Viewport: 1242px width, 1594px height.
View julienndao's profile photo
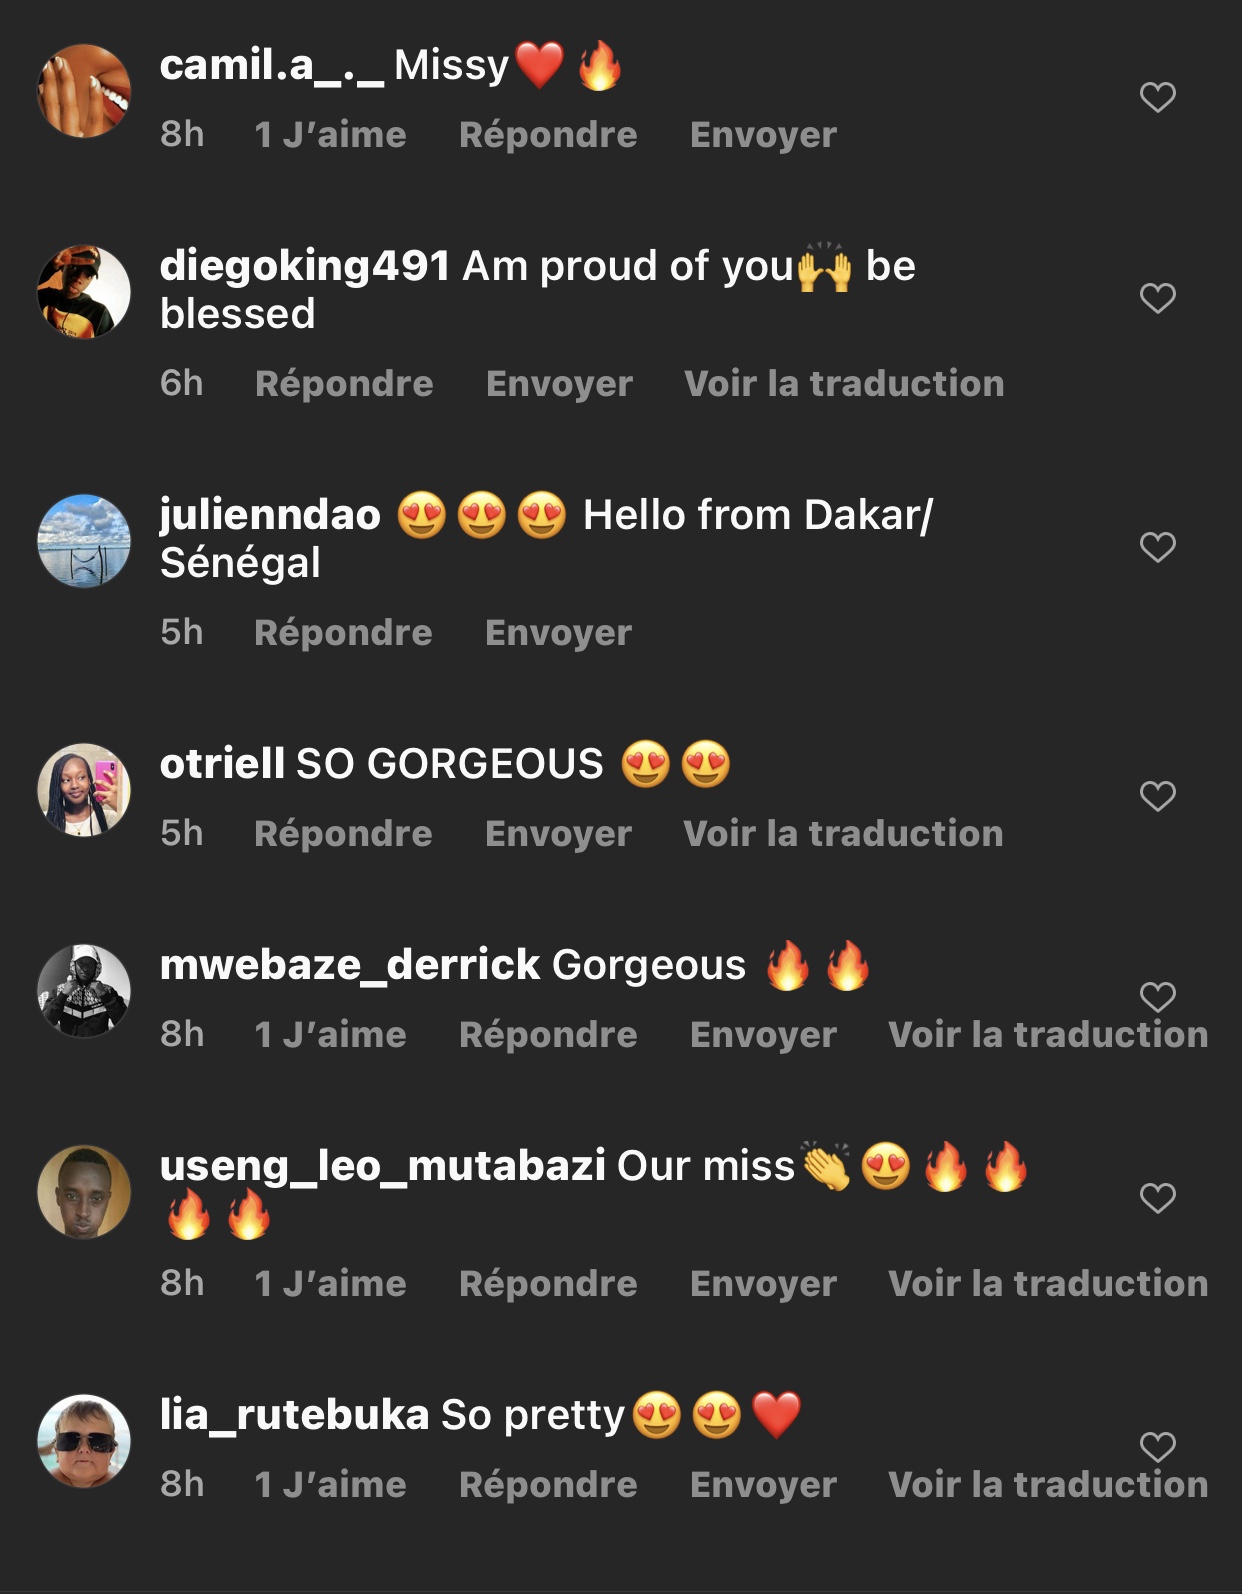pos(84,541)
